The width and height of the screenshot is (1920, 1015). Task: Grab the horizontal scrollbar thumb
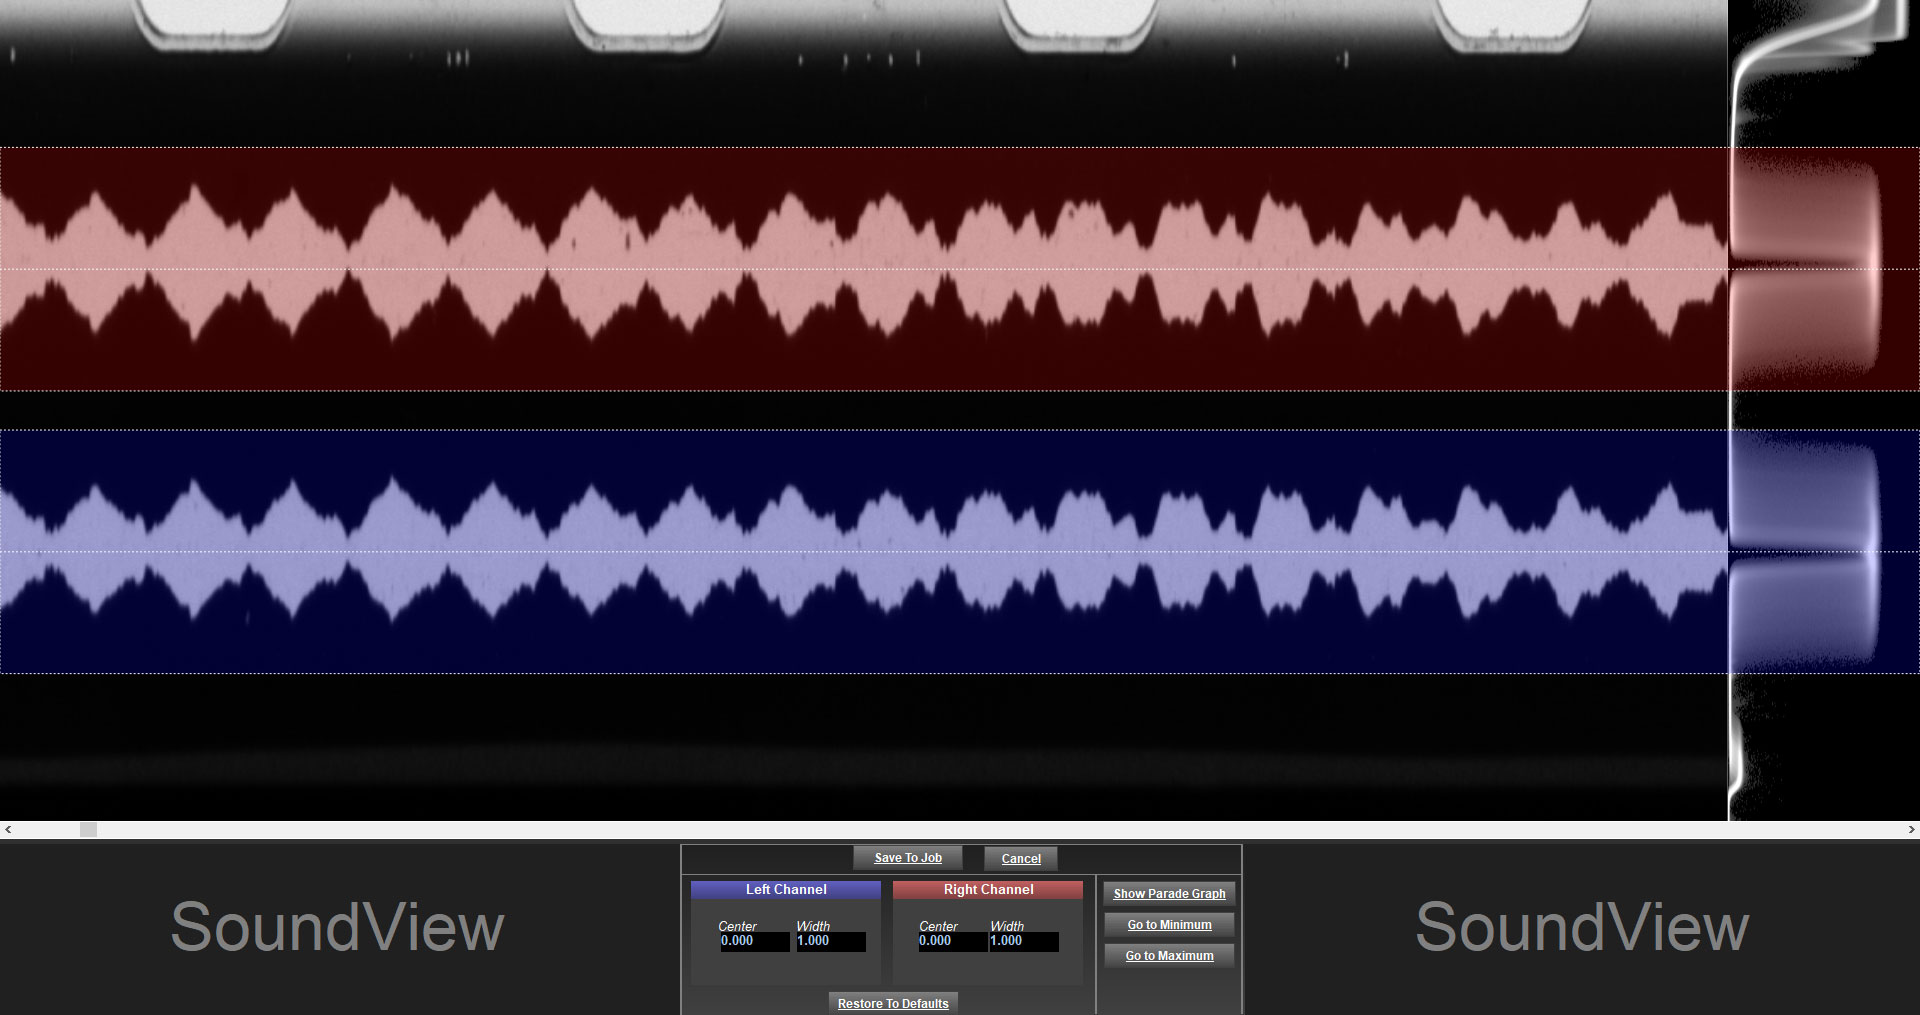point(89,830)
